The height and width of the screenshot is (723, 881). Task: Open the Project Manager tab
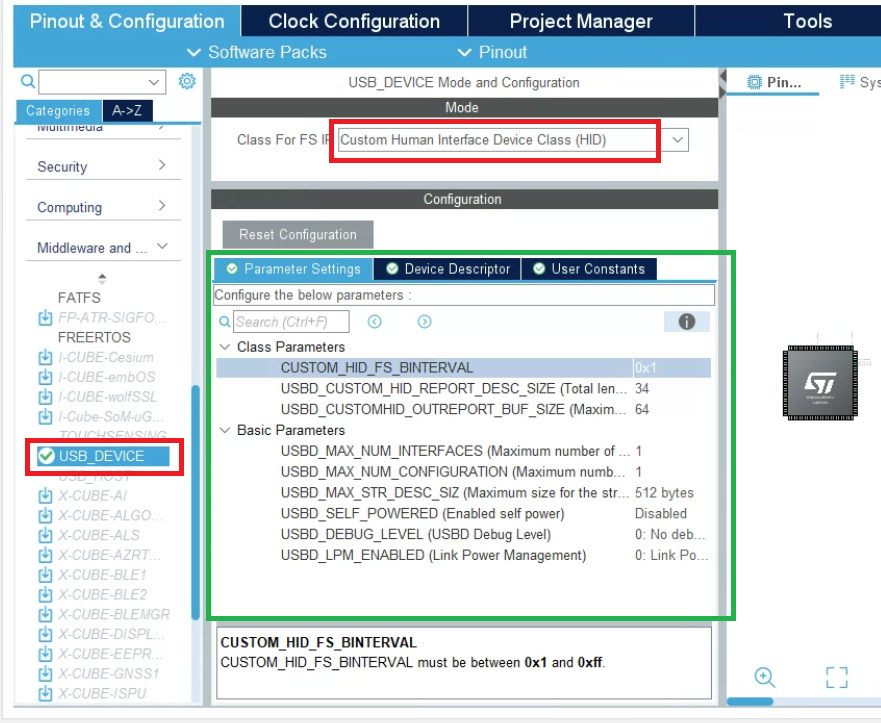coord(581,21)
